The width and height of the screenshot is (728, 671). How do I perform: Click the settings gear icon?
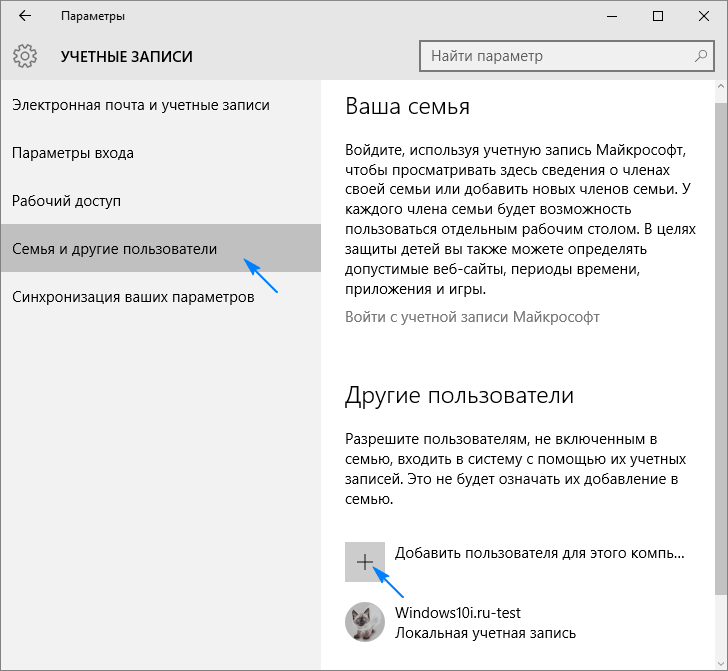coord(26,56)
